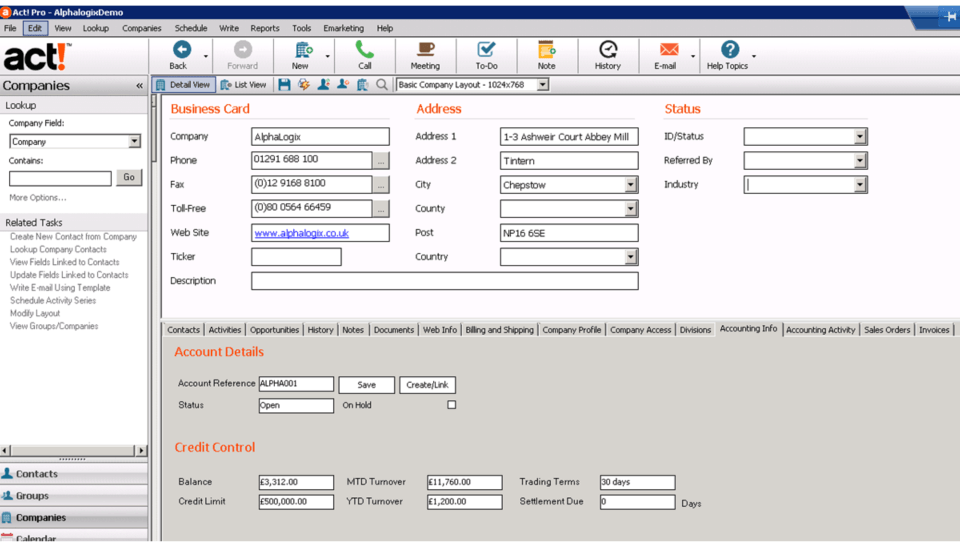The width and height of the screenshot is (960, 550).
Task: Expand the Basic Company Layout dropdown
Action: point(542,85)
